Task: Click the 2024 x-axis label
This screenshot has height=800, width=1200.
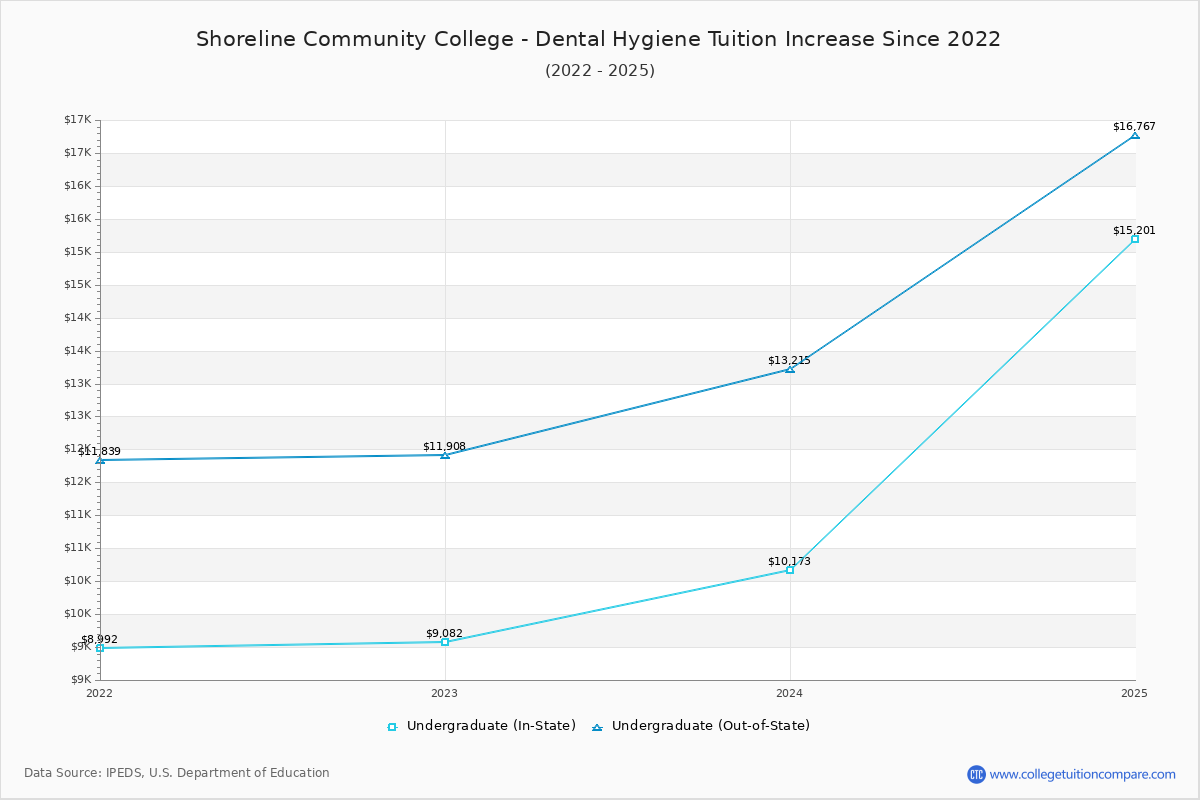Action: click(x=790, y=692)
